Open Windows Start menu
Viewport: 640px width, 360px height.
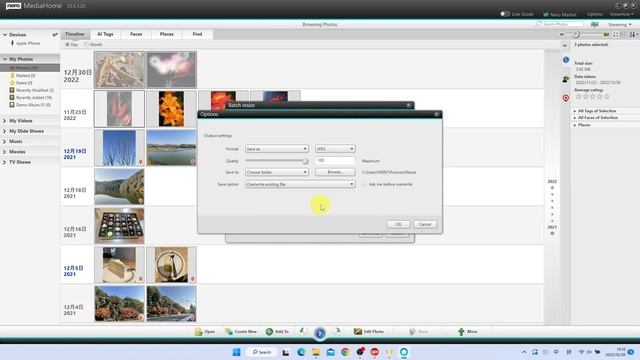click(236, 352)
